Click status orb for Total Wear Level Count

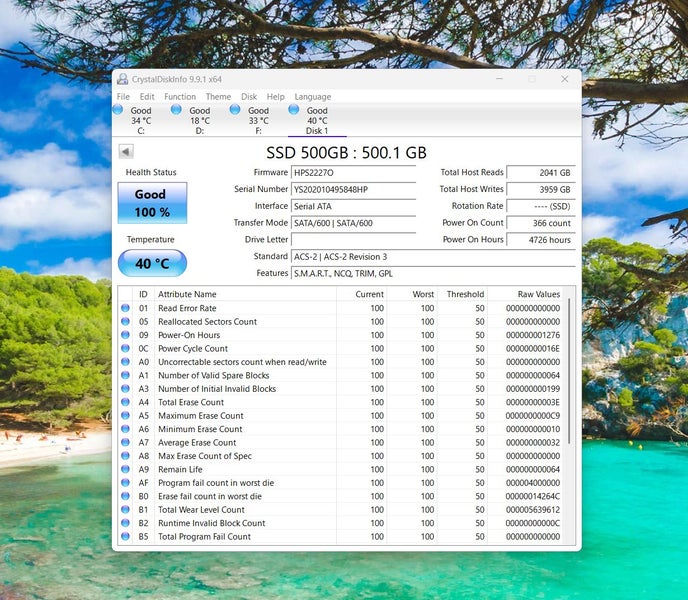pyautogui.click(x=125, y=510)
